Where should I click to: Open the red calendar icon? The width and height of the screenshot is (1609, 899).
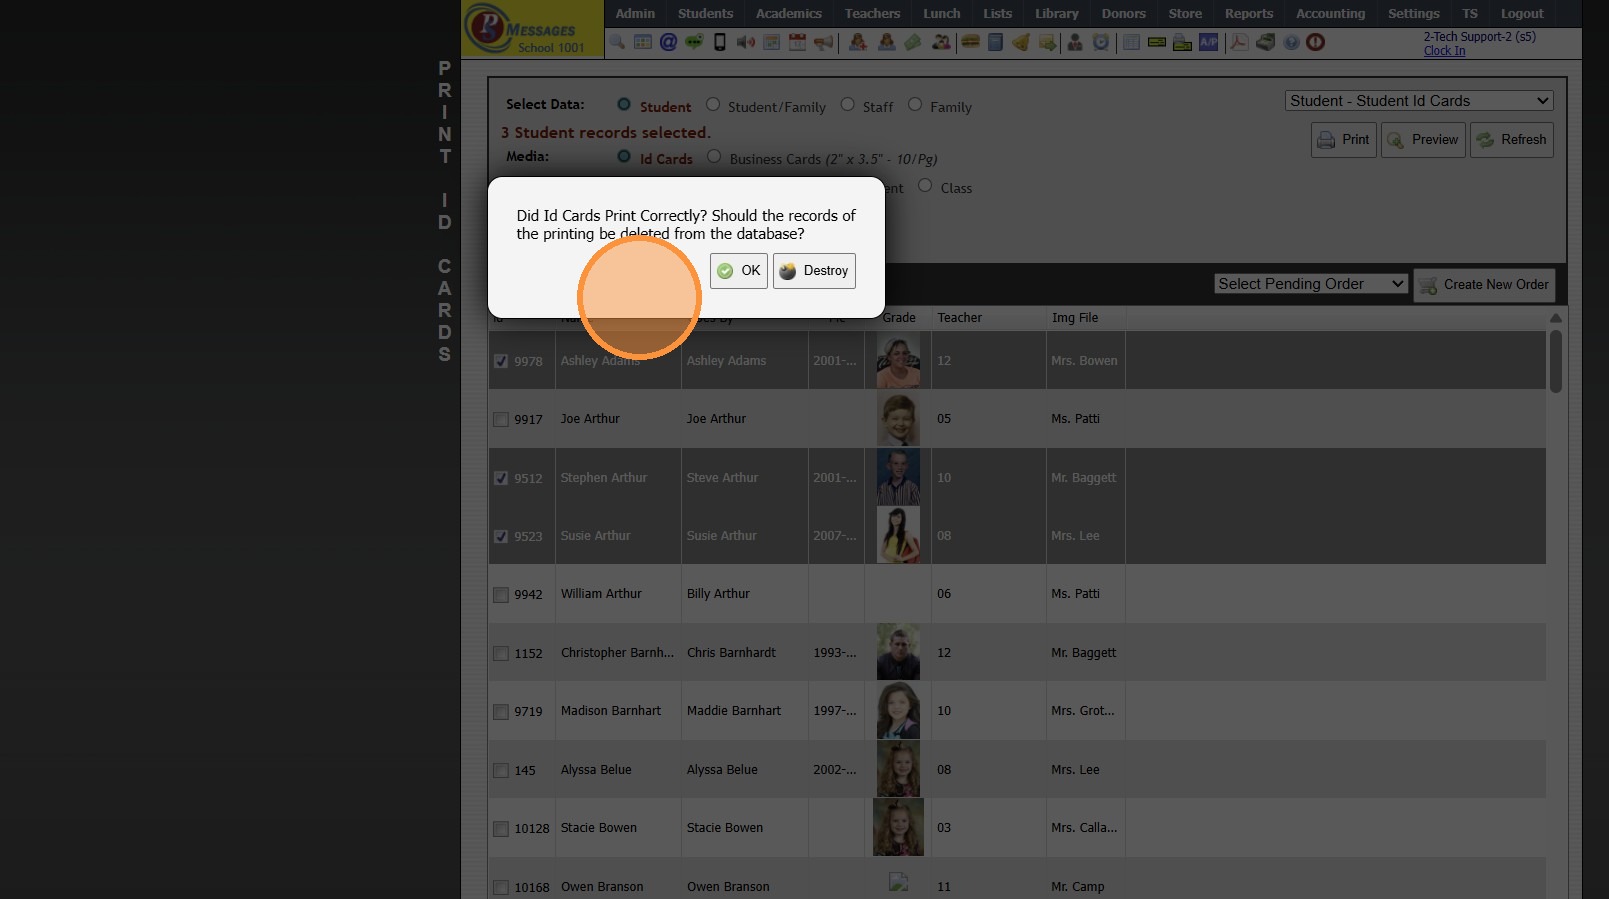(x=797, y=42)
